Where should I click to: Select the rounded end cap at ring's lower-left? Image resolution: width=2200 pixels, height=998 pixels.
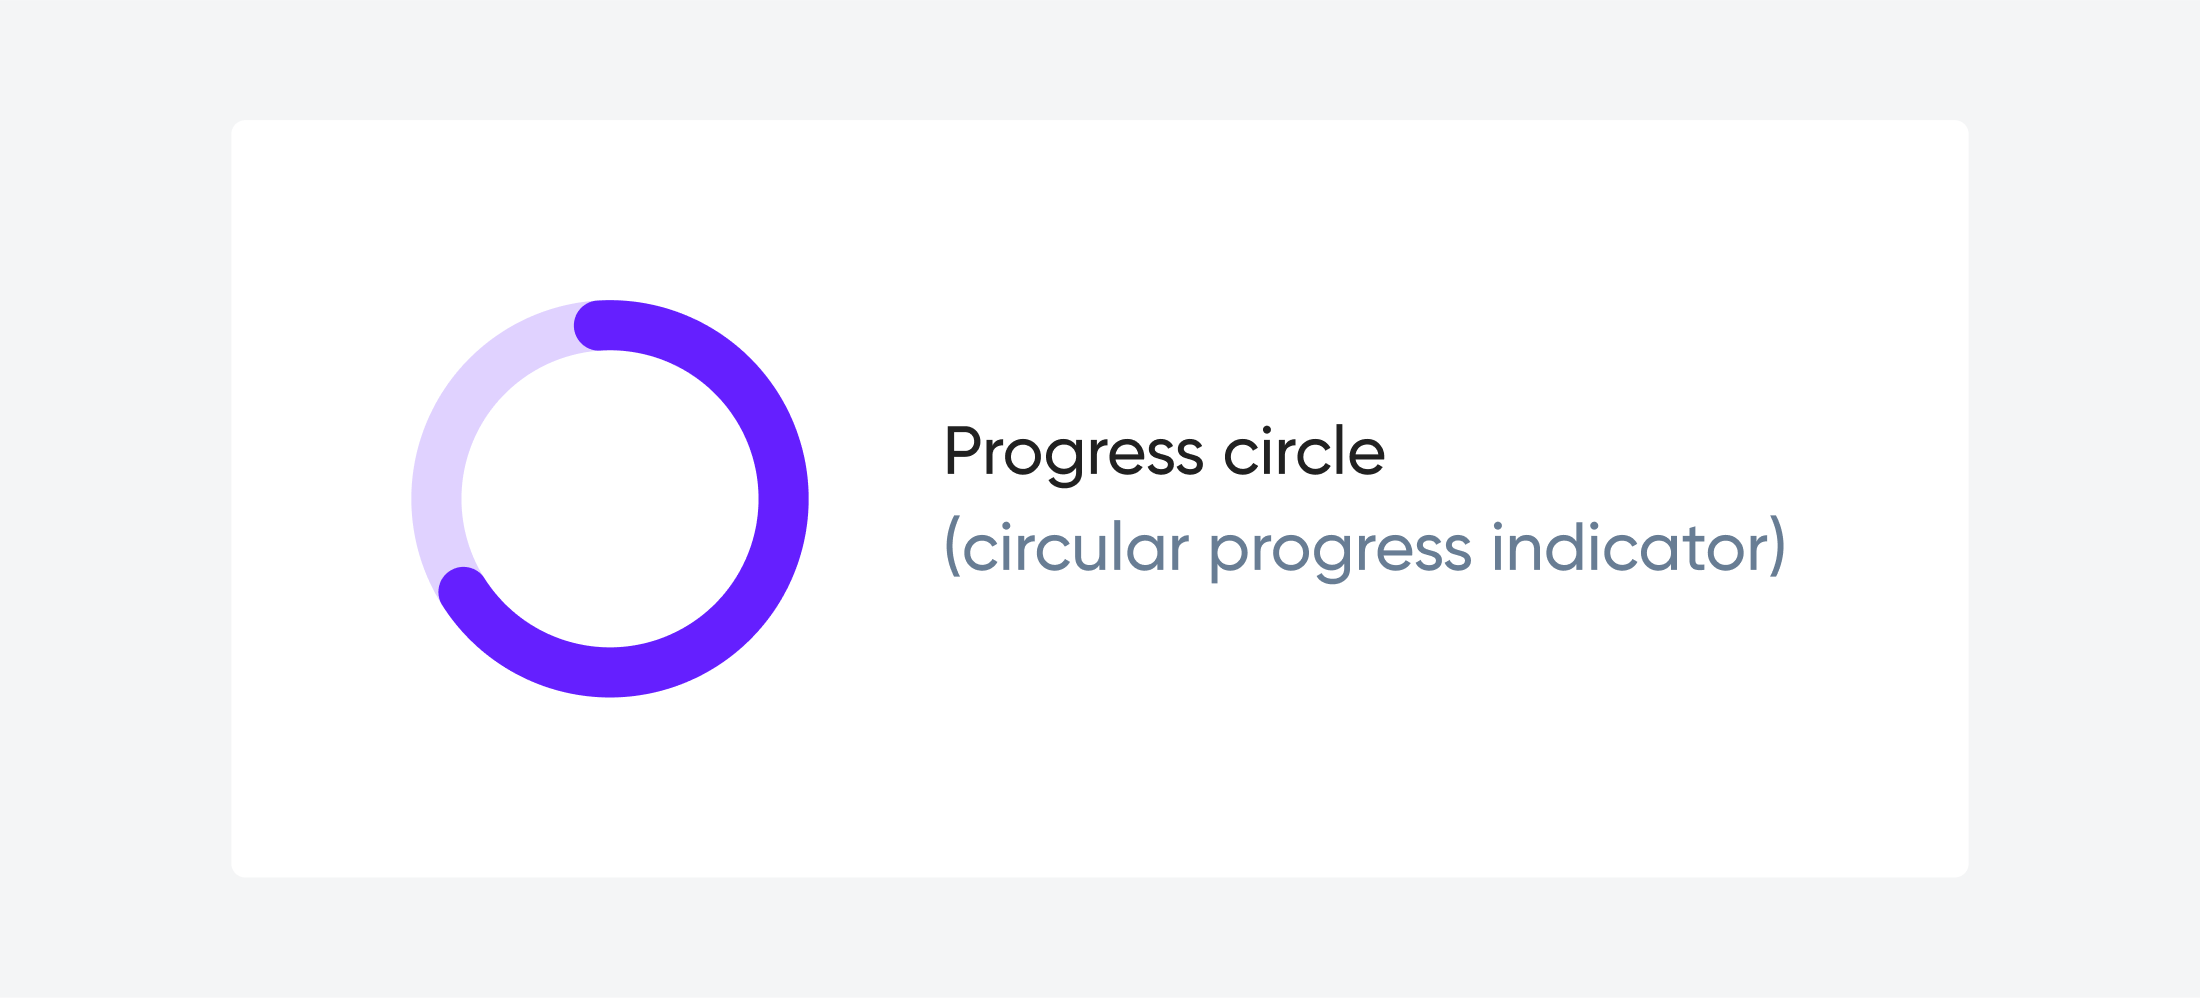pos(463,591)
